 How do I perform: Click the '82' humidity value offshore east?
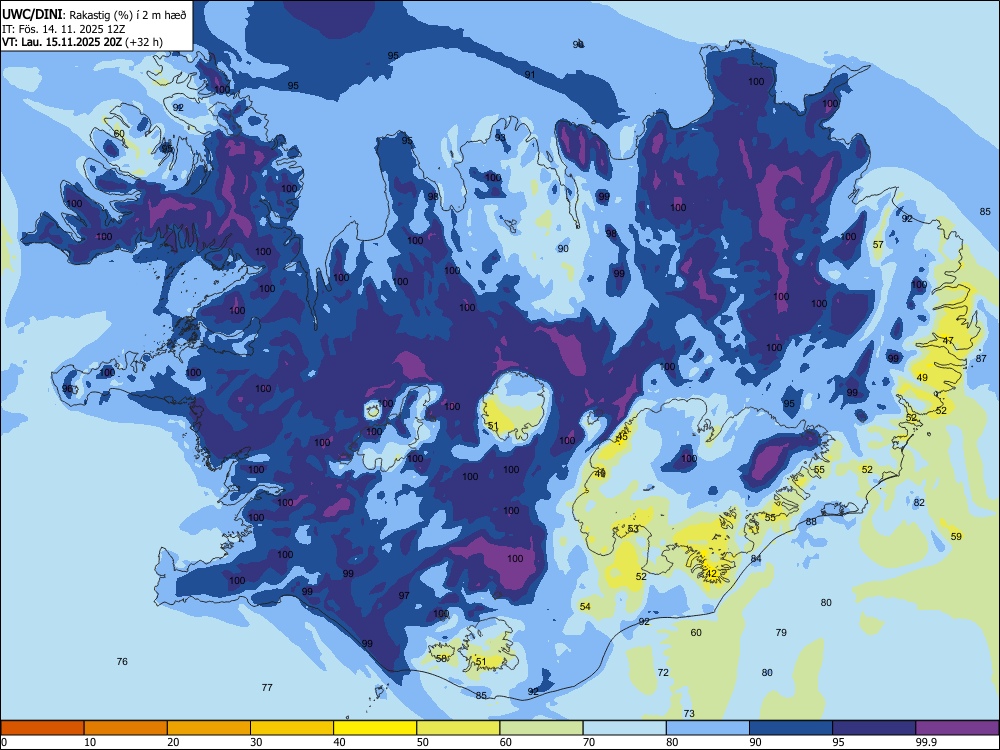coord(919,503)
